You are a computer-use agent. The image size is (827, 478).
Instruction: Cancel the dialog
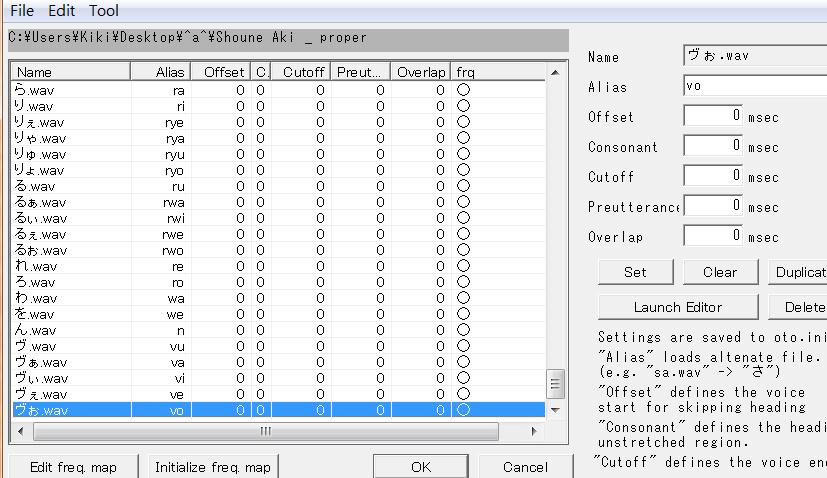point(525,466)
